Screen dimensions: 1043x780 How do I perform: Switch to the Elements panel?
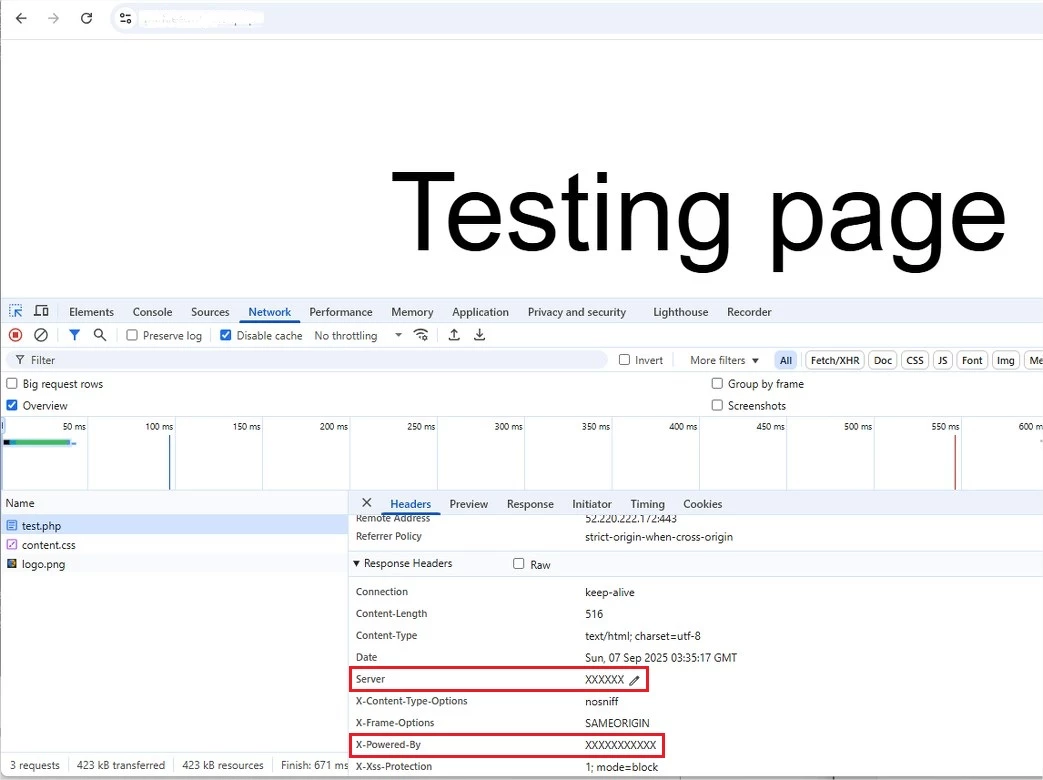91,312
